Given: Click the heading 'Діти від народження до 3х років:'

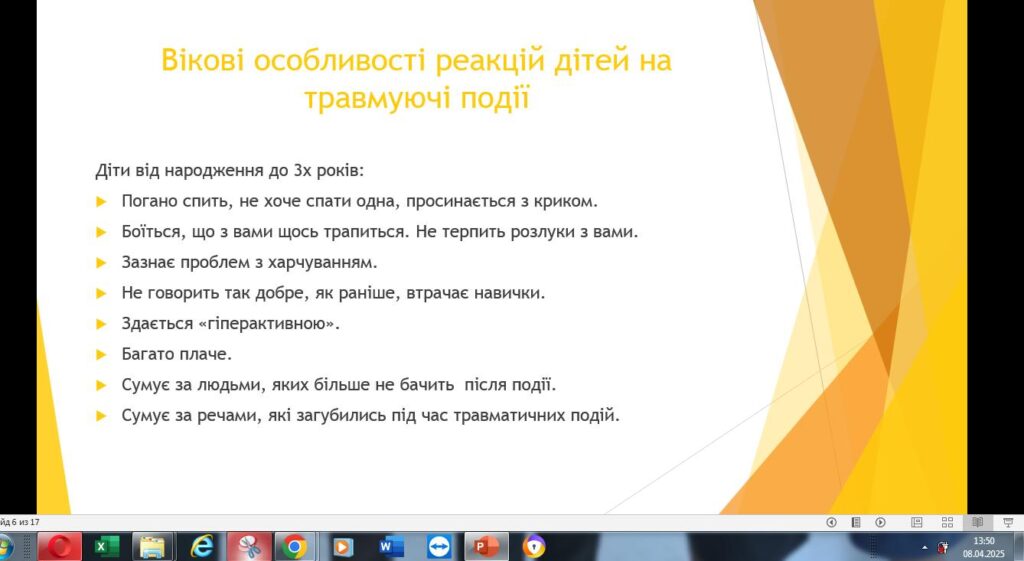Looking at the screenshot, I should pyautogui.click(x=229, y=170).
